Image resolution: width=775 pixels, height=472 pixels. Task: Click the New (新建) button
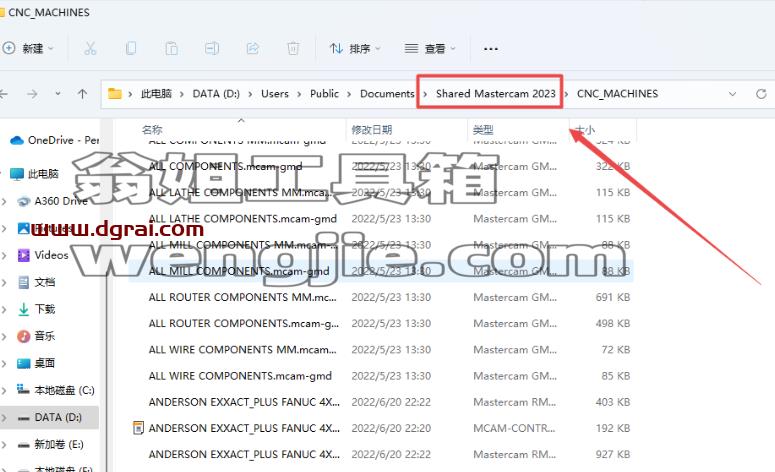pos(28,48)
